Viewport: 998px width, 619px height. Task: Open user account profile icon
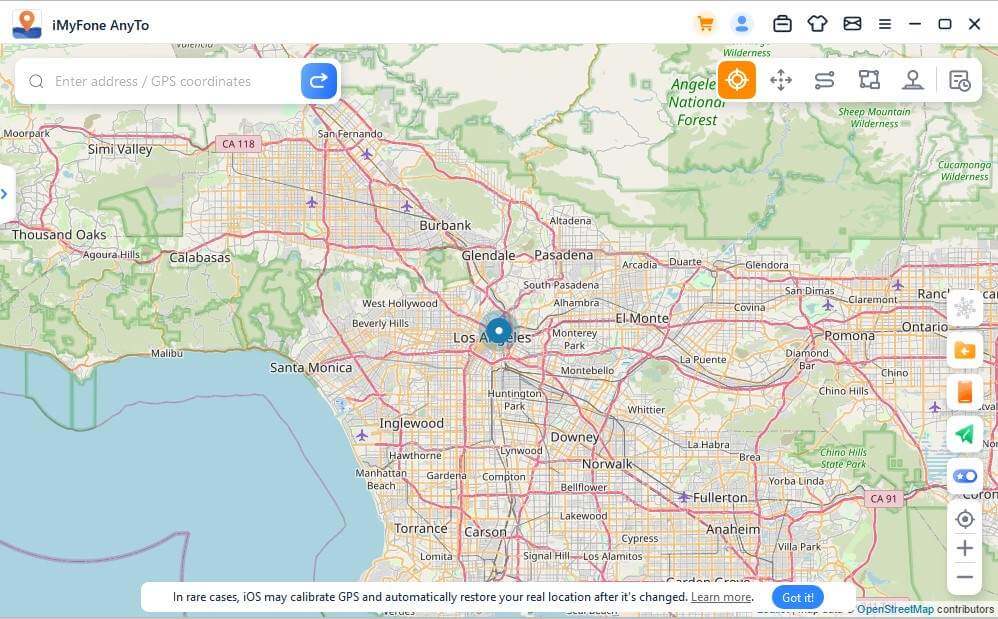coord(741,24)
